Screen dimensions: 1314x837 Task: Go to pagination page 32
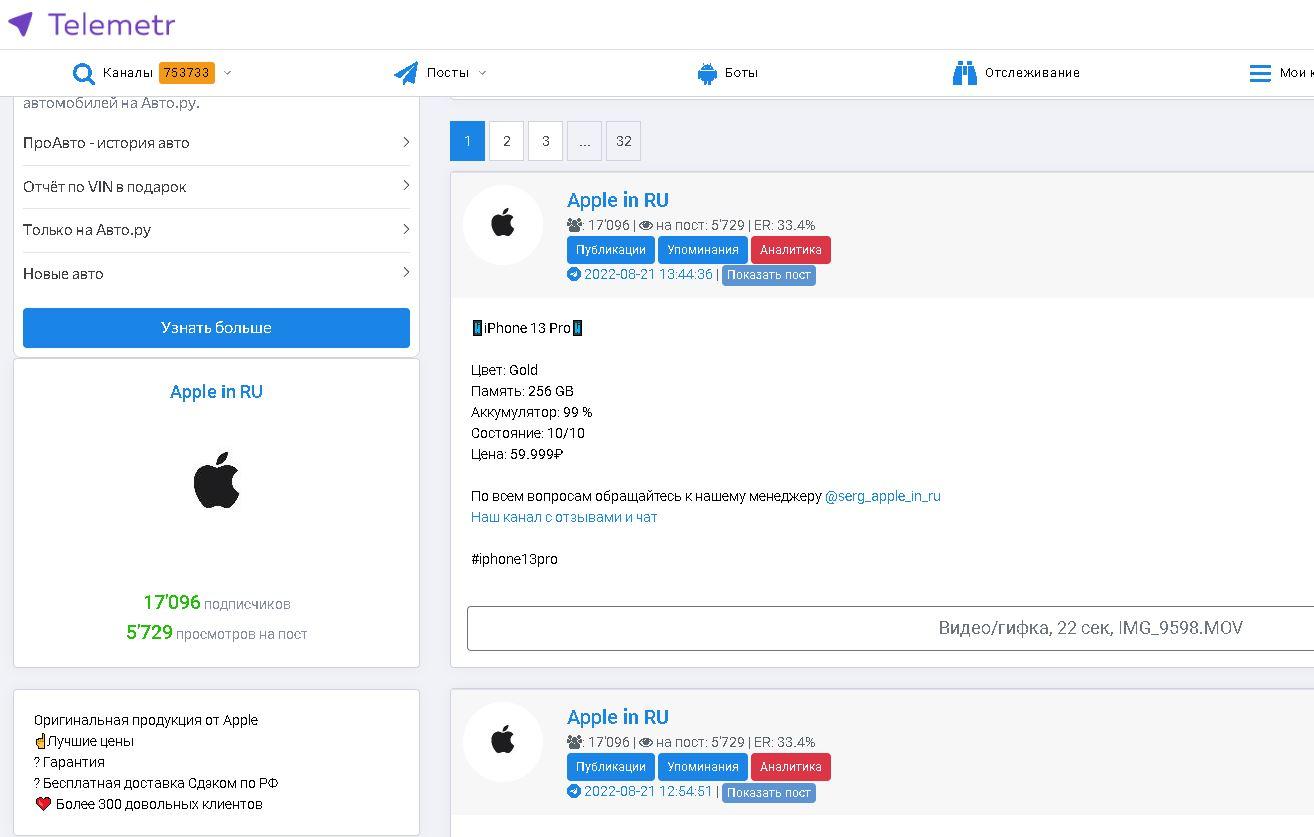coord(623,141)
